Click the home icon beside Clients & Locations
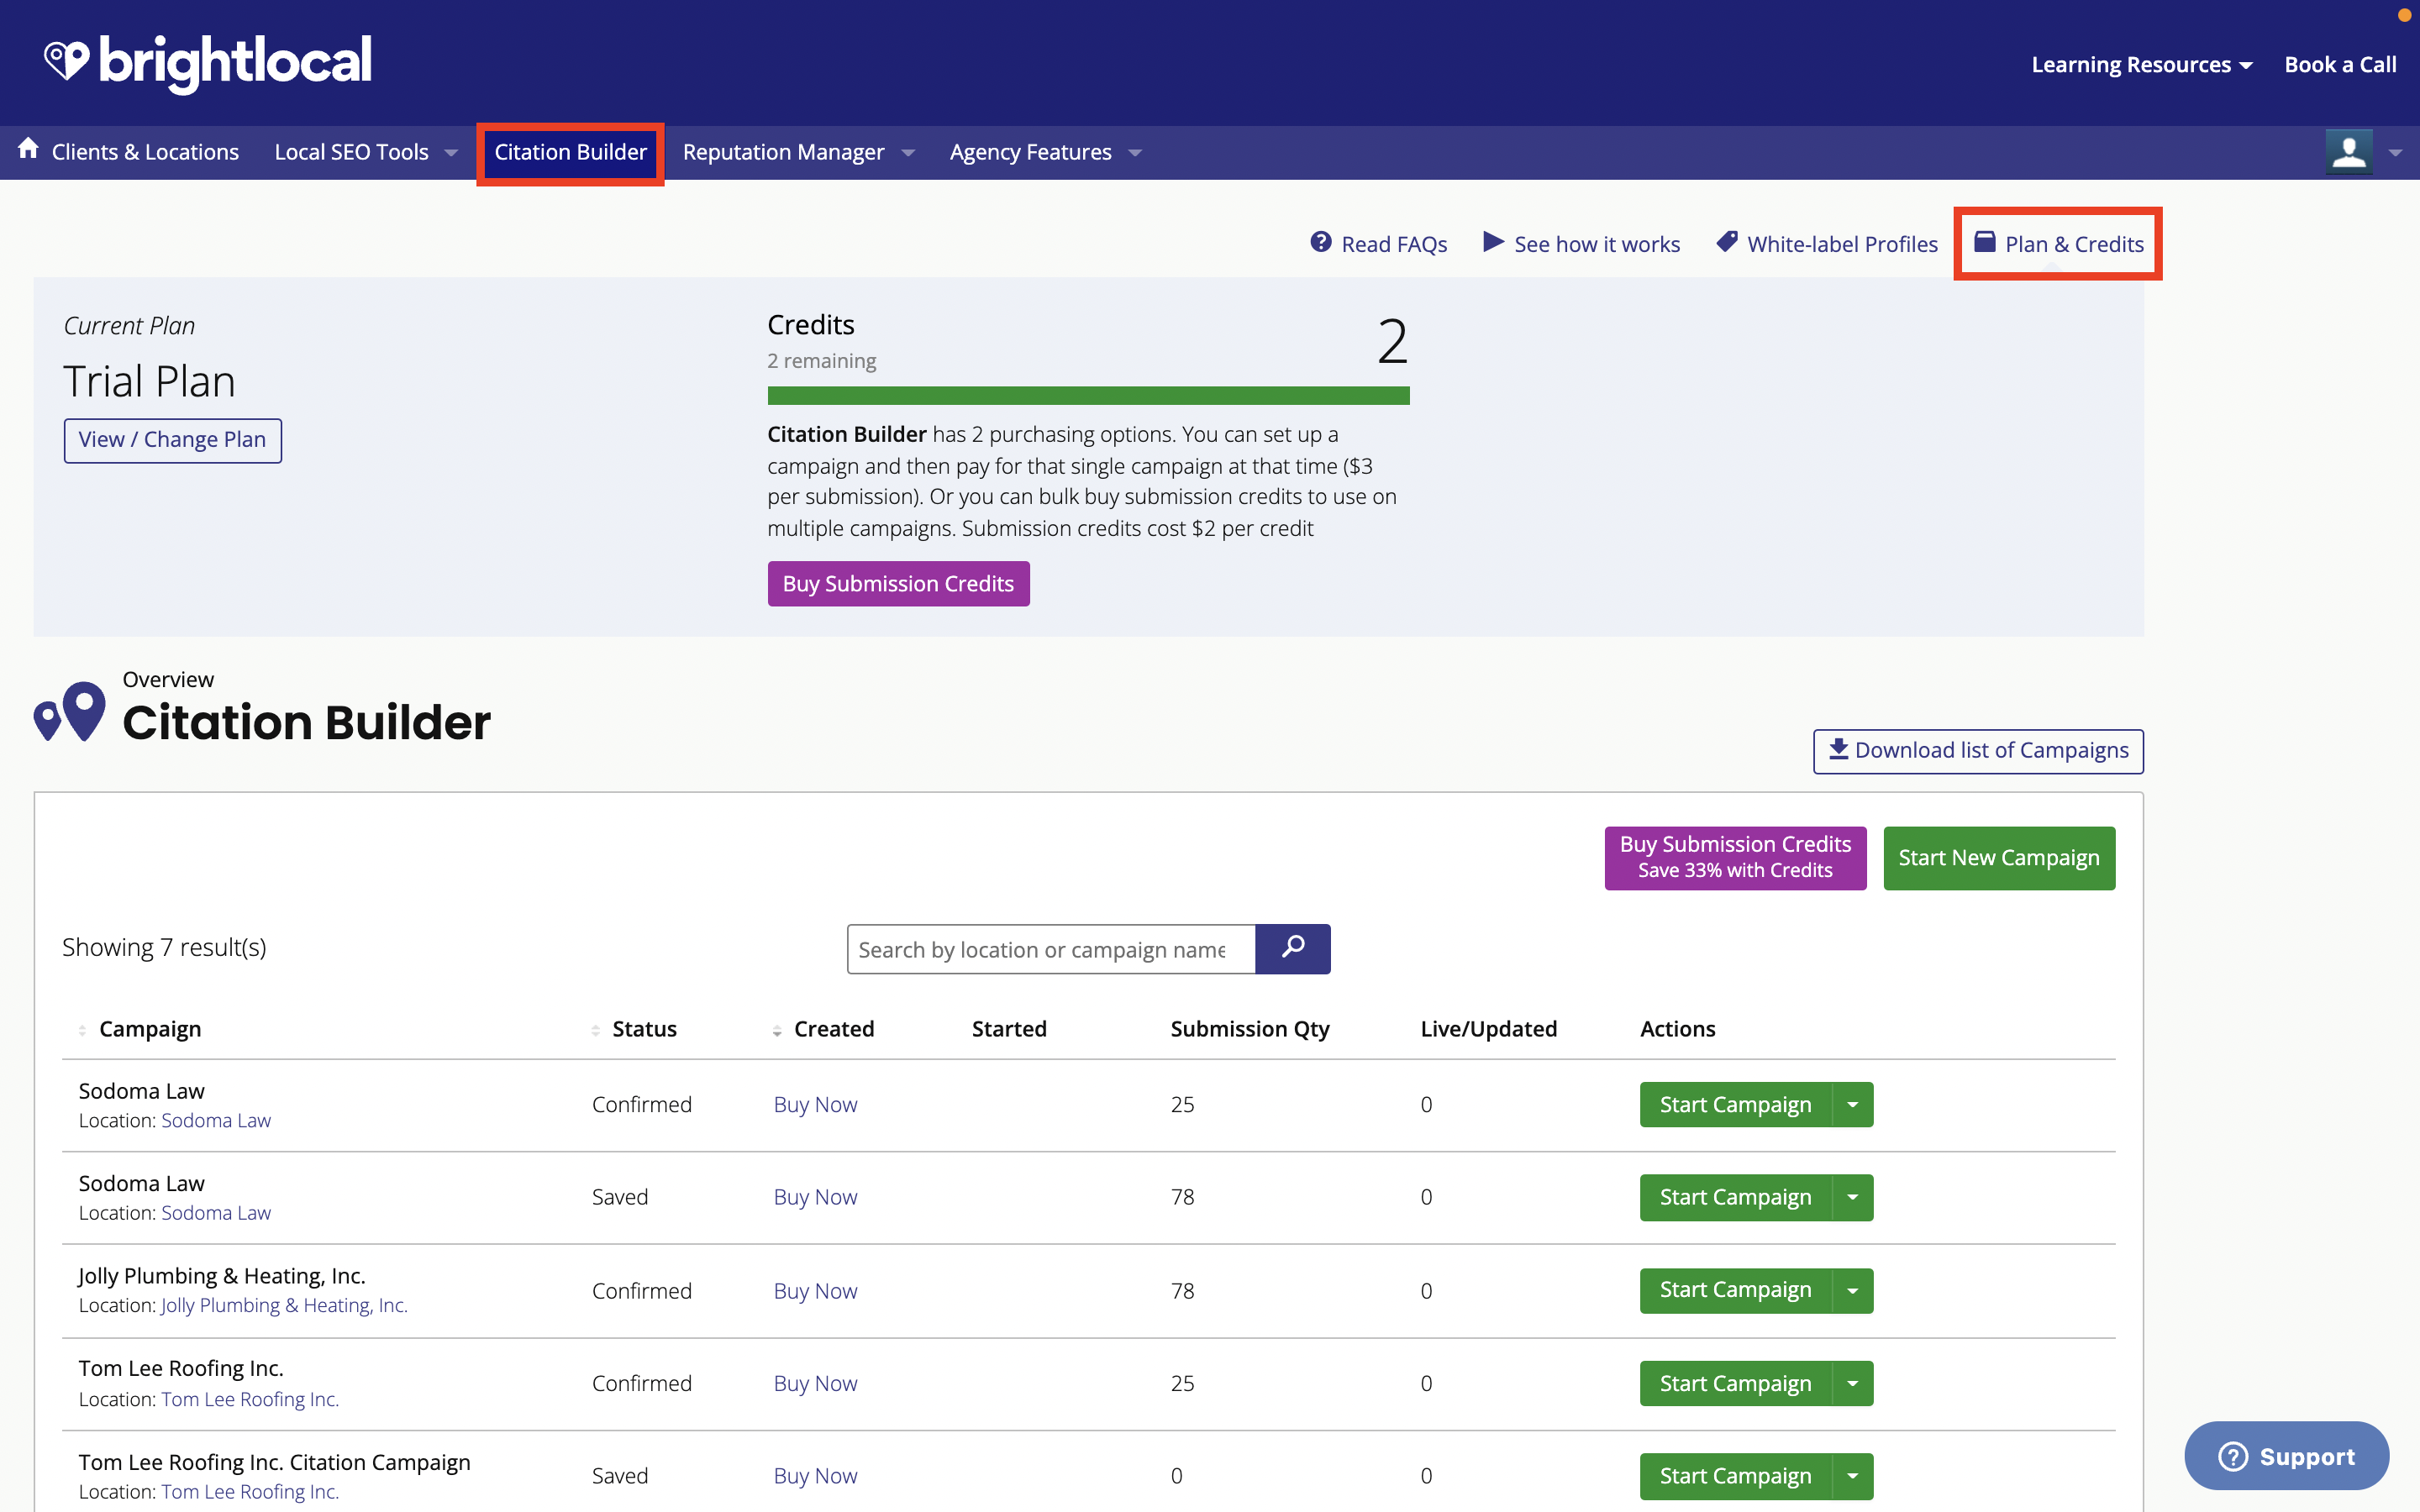 point(28,149)
